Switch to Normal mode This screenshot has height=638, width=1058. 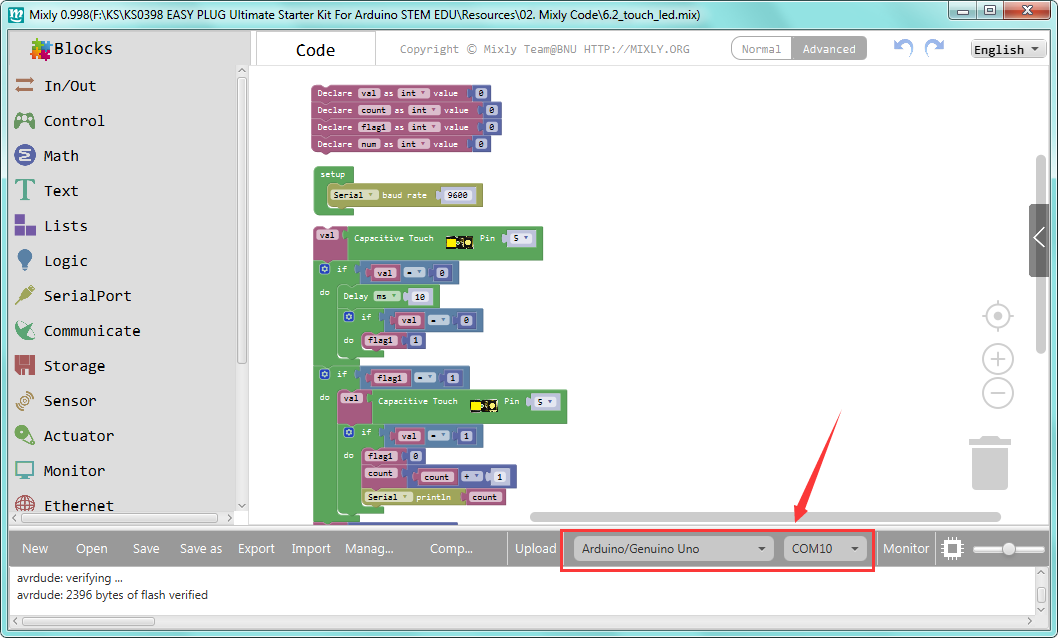tap(761, 49)
